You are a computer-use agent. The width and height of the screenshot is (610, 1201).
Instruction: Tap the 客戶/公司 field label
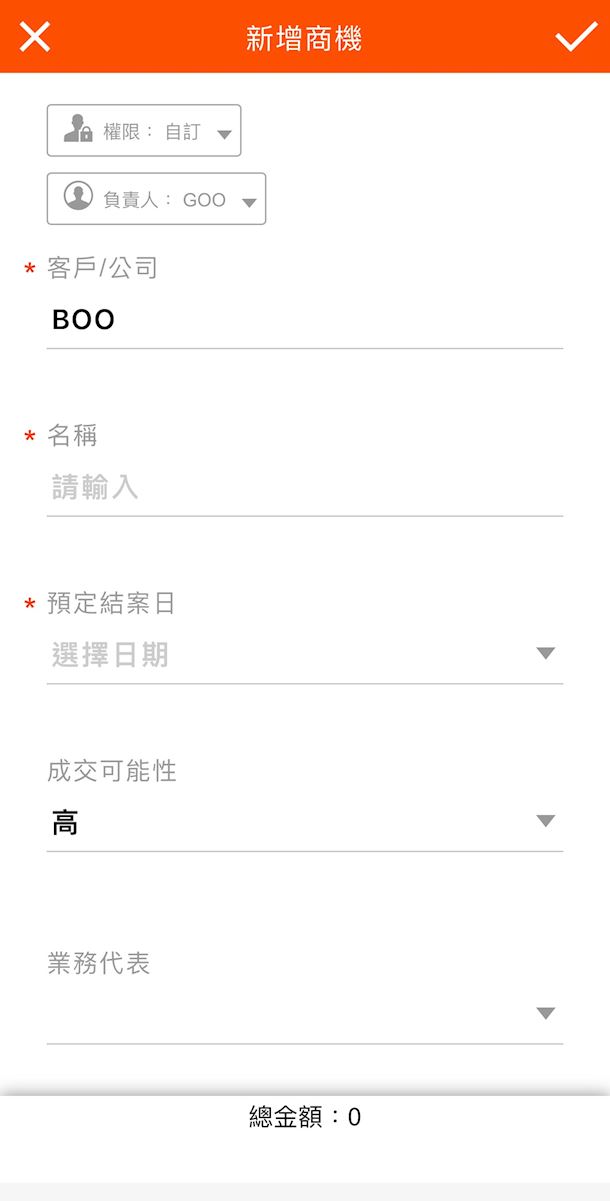coord(103,268)
